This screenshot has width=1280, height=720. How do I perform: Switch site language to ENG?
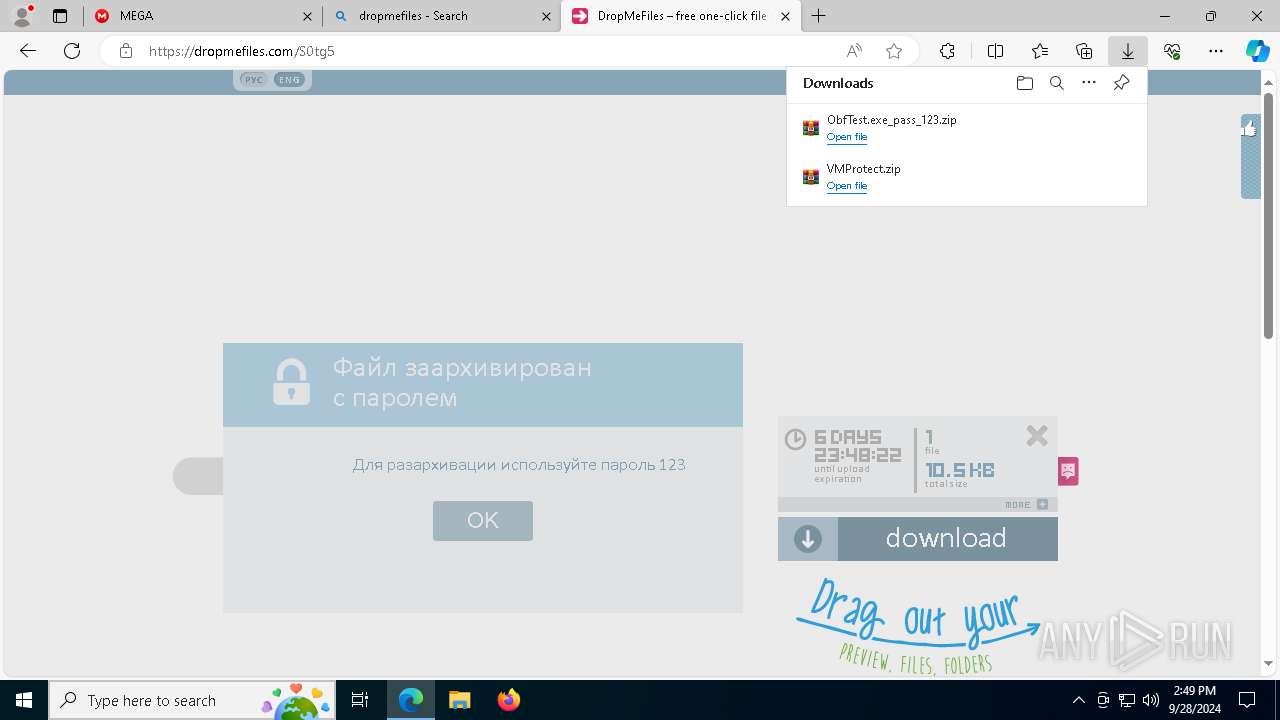289,80
